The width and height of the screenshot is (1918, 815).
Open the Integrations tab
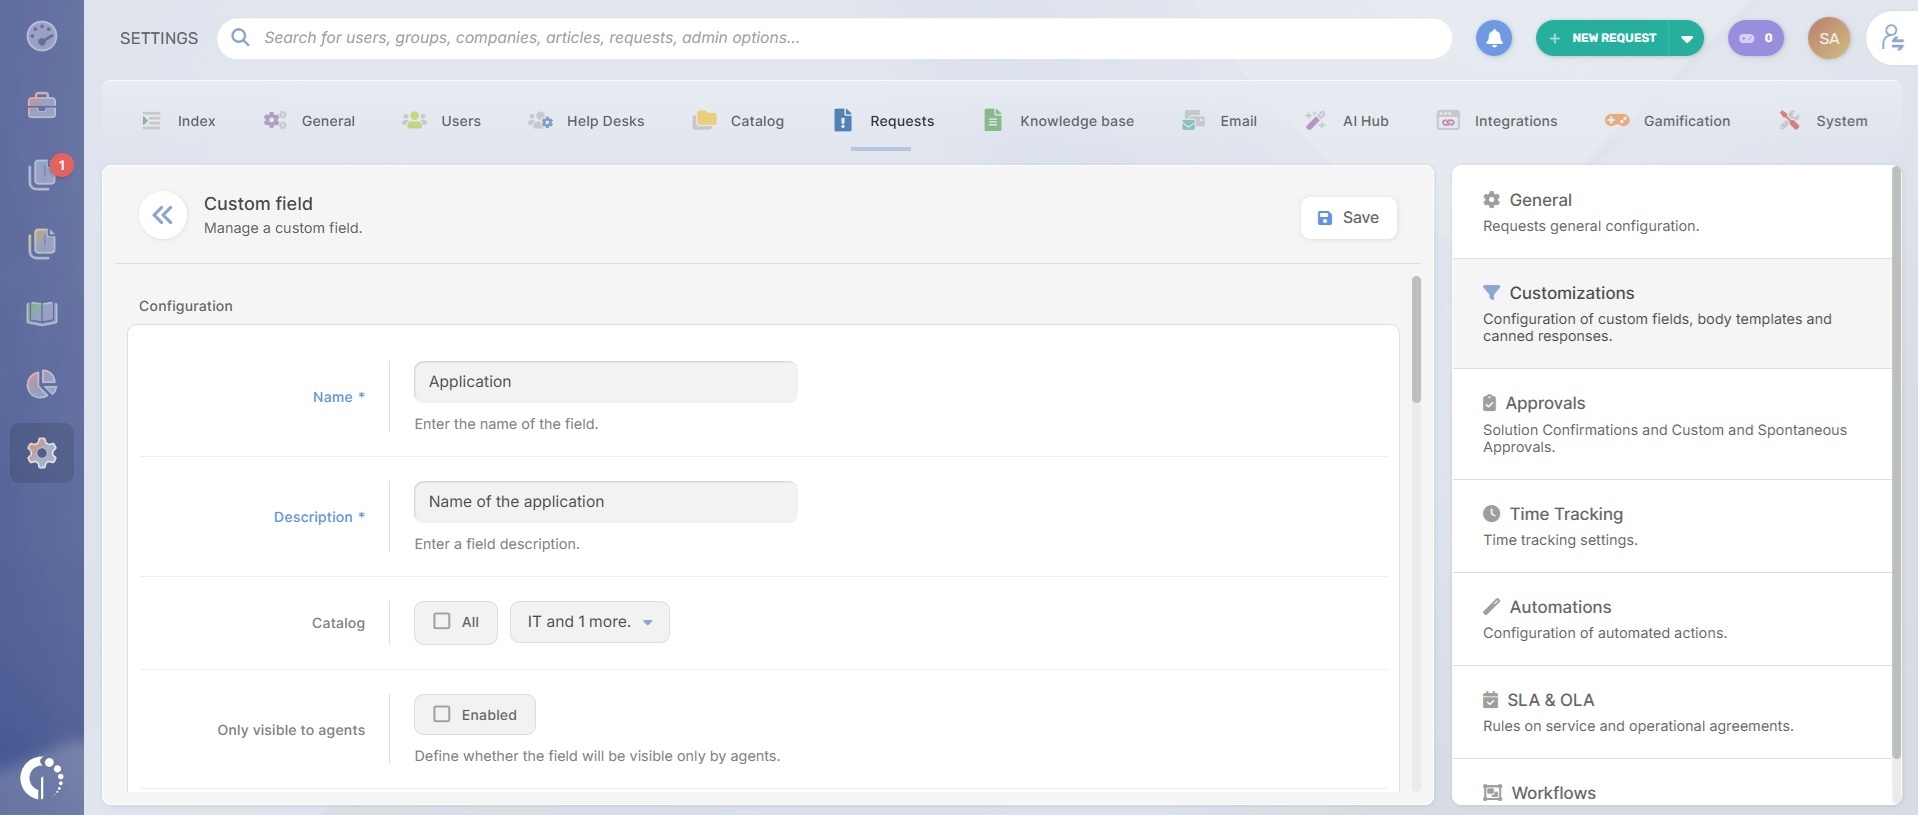(1497, 121)
